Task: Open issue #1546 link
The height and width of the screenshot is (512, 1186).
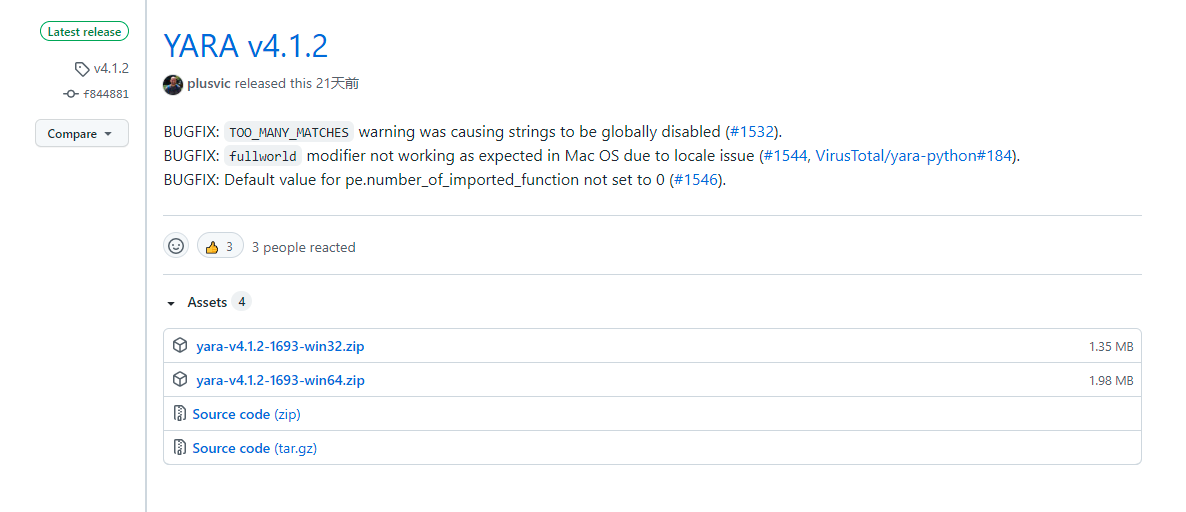Action: (x=696, y=180)
